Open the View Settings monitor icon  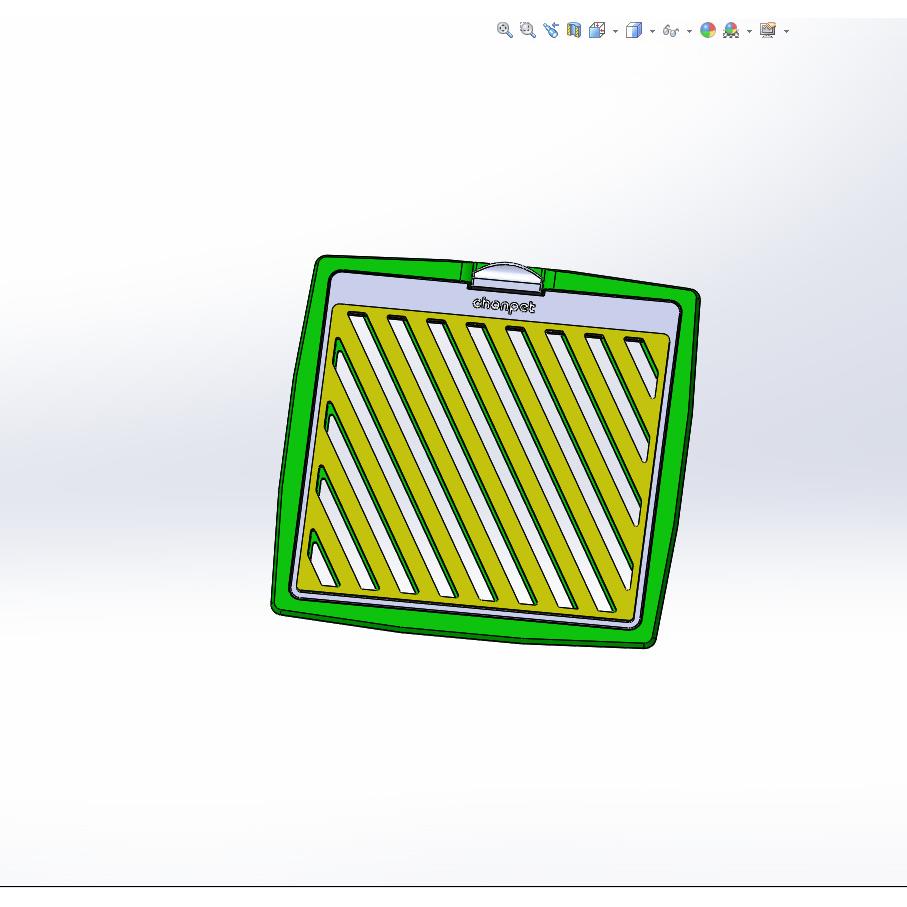(x=768, y=30)
